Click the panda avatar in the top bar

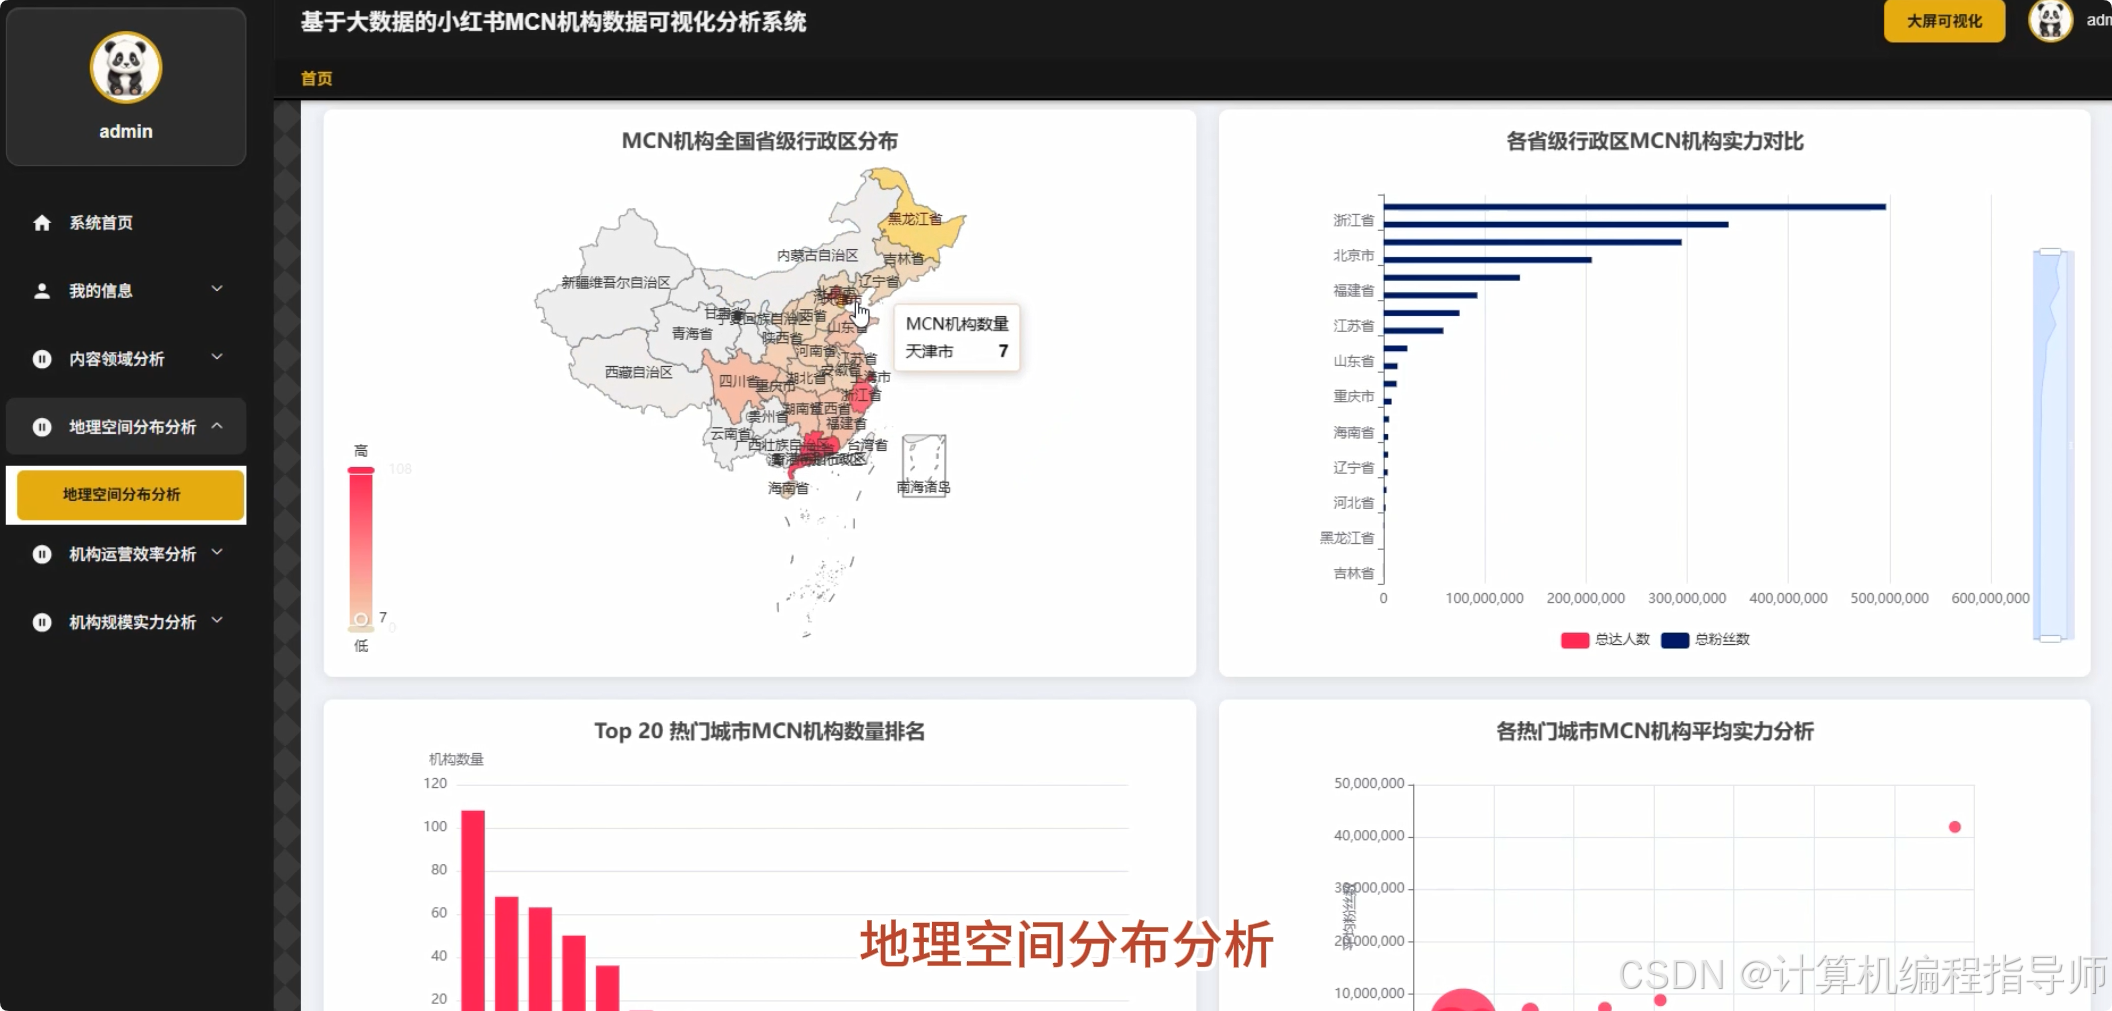click(2050, 21)
